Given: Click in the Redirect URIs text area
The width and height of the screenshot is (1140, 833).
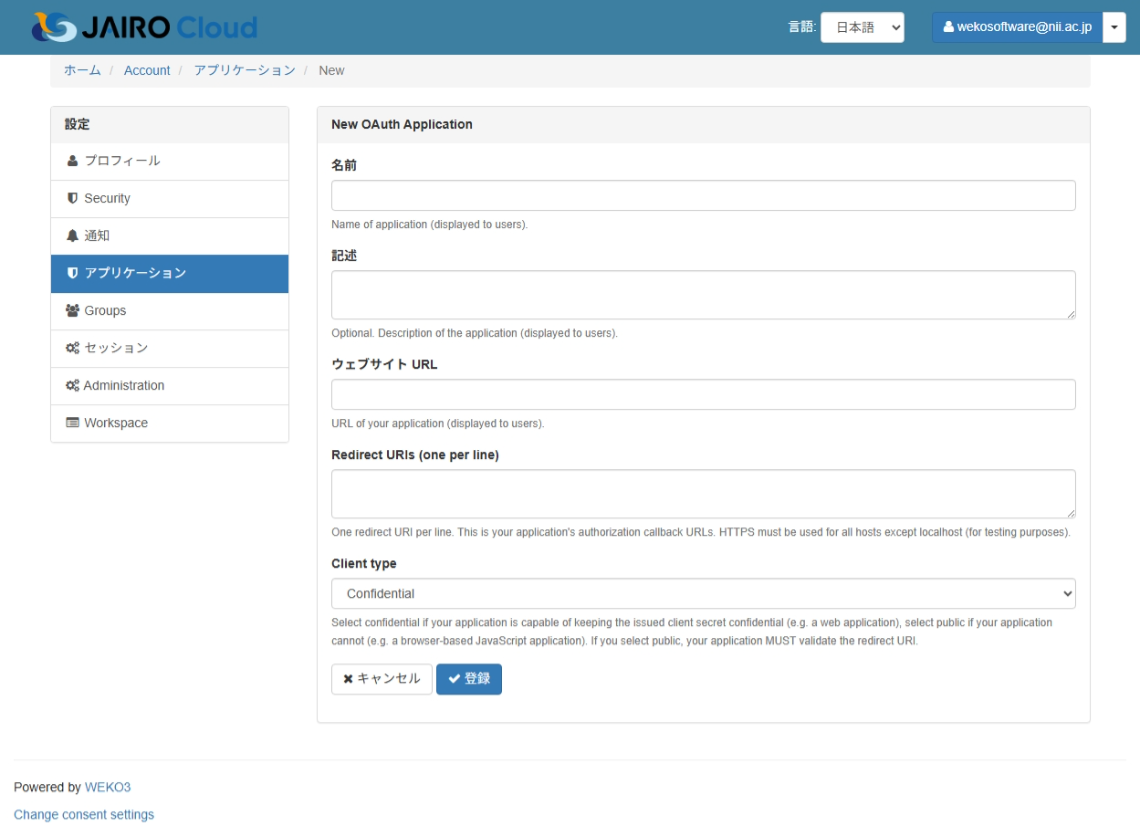Looking at the screenshot, I should [703, 494].
